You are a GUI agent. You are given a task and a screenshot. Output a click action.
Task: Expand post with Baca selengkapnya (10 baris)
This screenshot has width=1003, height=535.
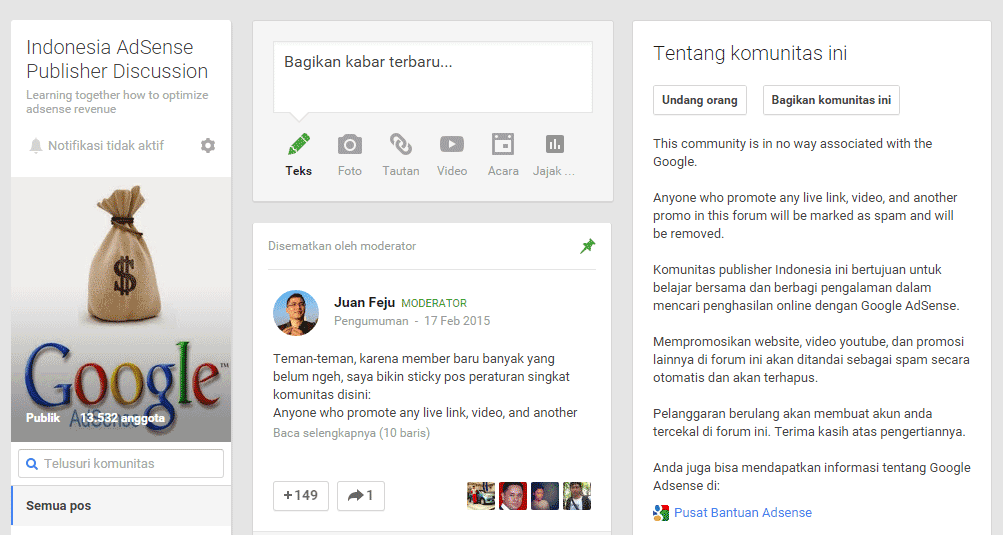351,433
